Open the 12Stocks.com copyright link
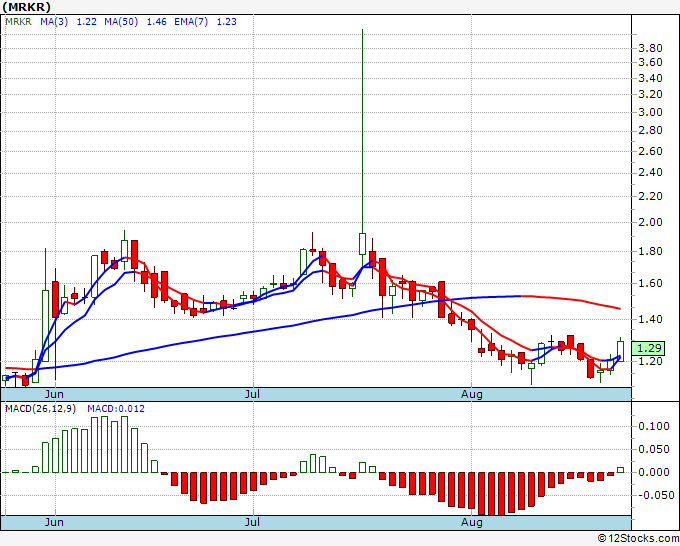680x546 pixels. pyautogui.click(x=638, y=538)
